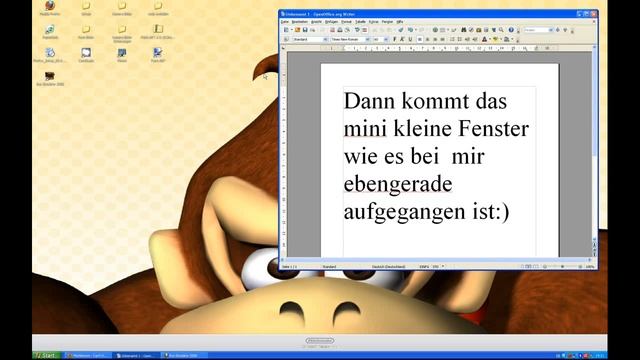Switch to the OpenOffice Writer taskbar button
This screenshot has width=640, height=360.
click(136, 356)
